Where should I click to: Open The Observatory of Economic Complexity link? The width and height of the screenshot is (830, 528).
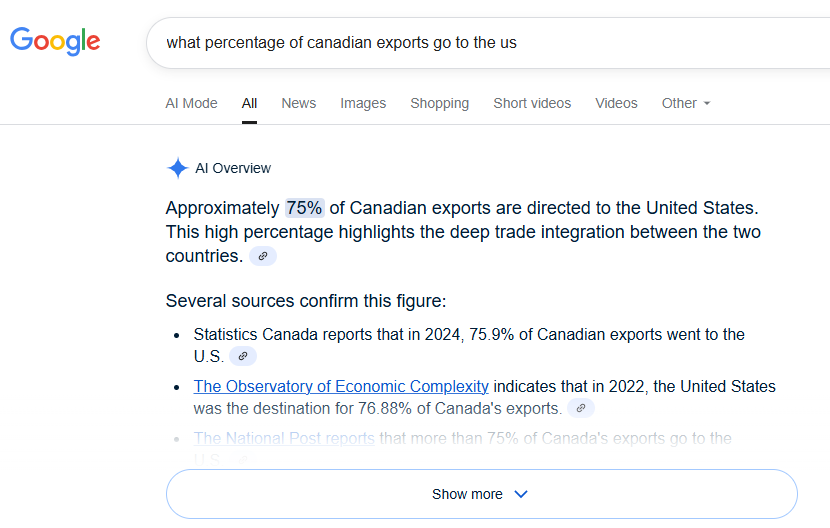click(341, 387)
